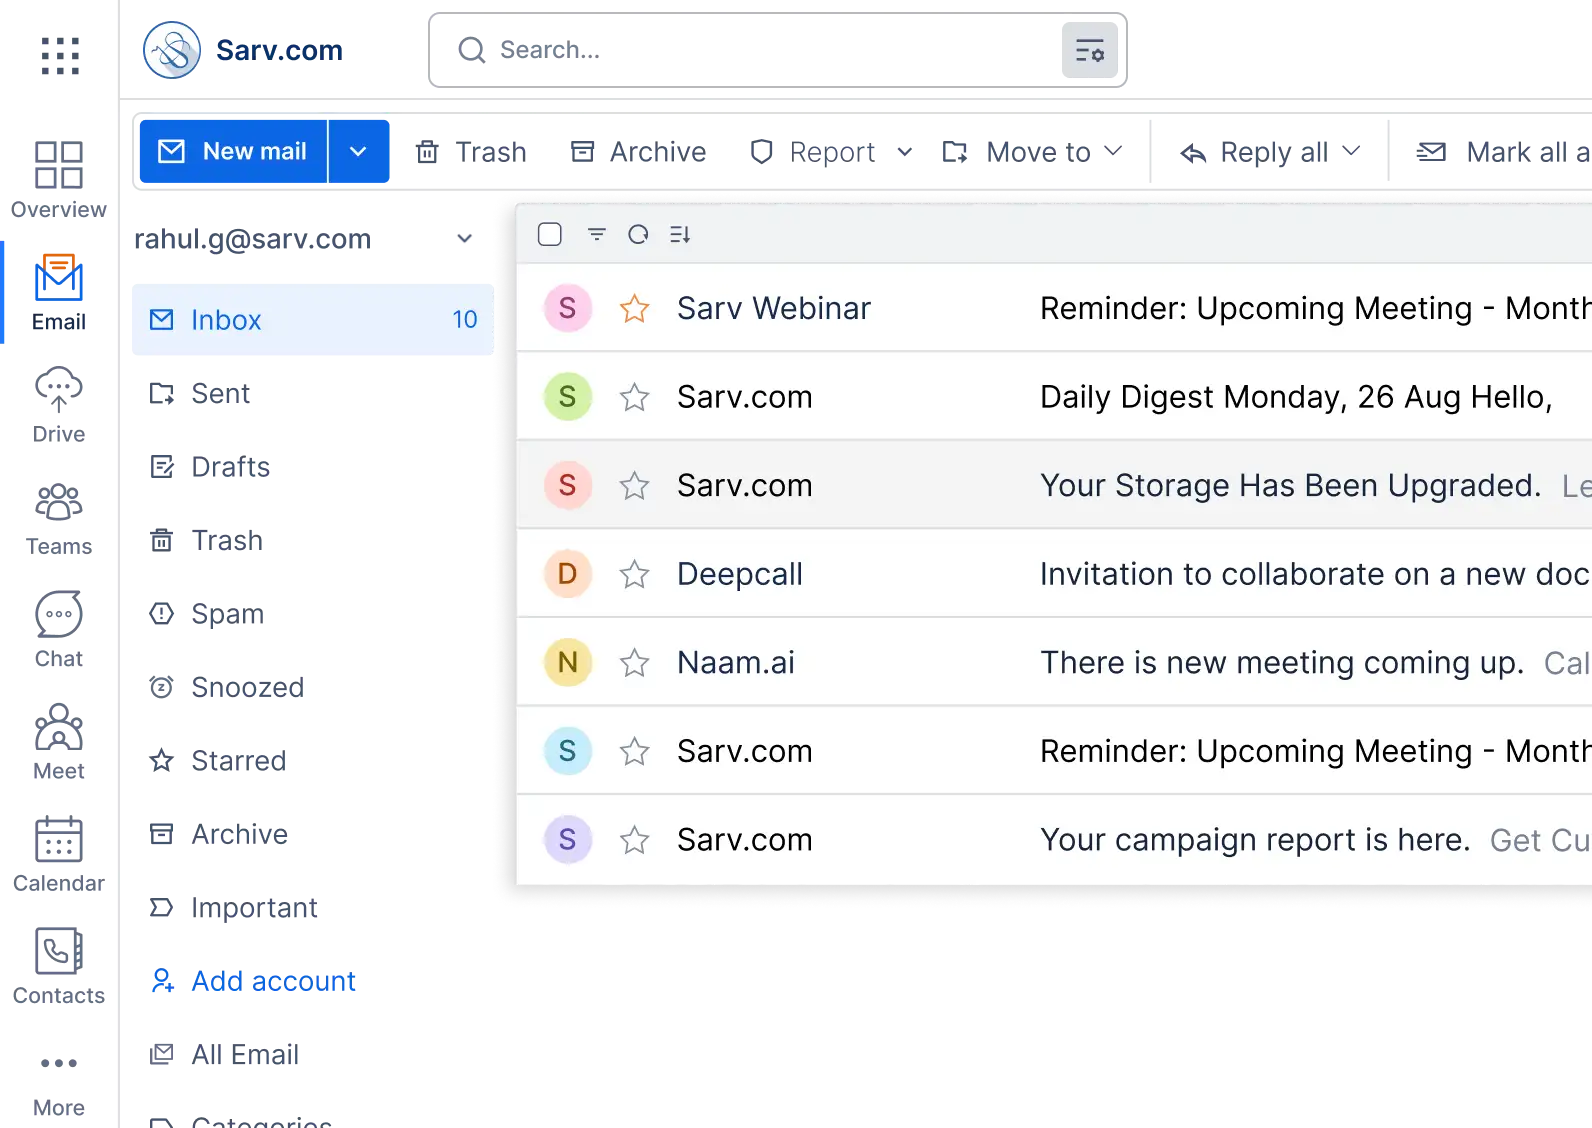Open the Contacts module in sidebar
The image size is (1592, 1128).
(59, 967)
